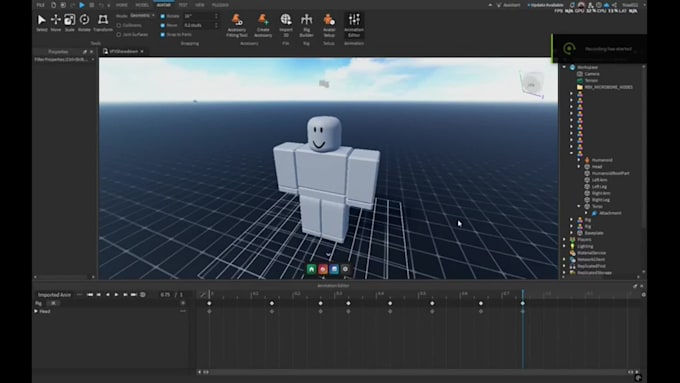Close the Properties panel
Viewport: 680px width, 383px height.
pyautogui.click(x=91, y=52)
